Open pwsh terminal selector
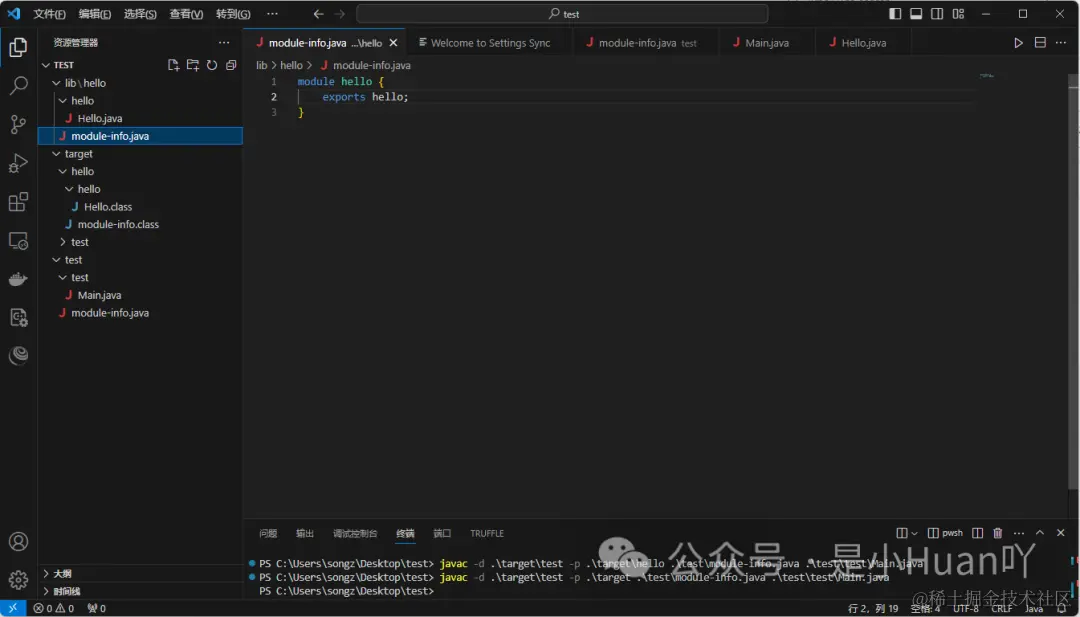Viewport: 1080px width, 617px height. point(946,533)
